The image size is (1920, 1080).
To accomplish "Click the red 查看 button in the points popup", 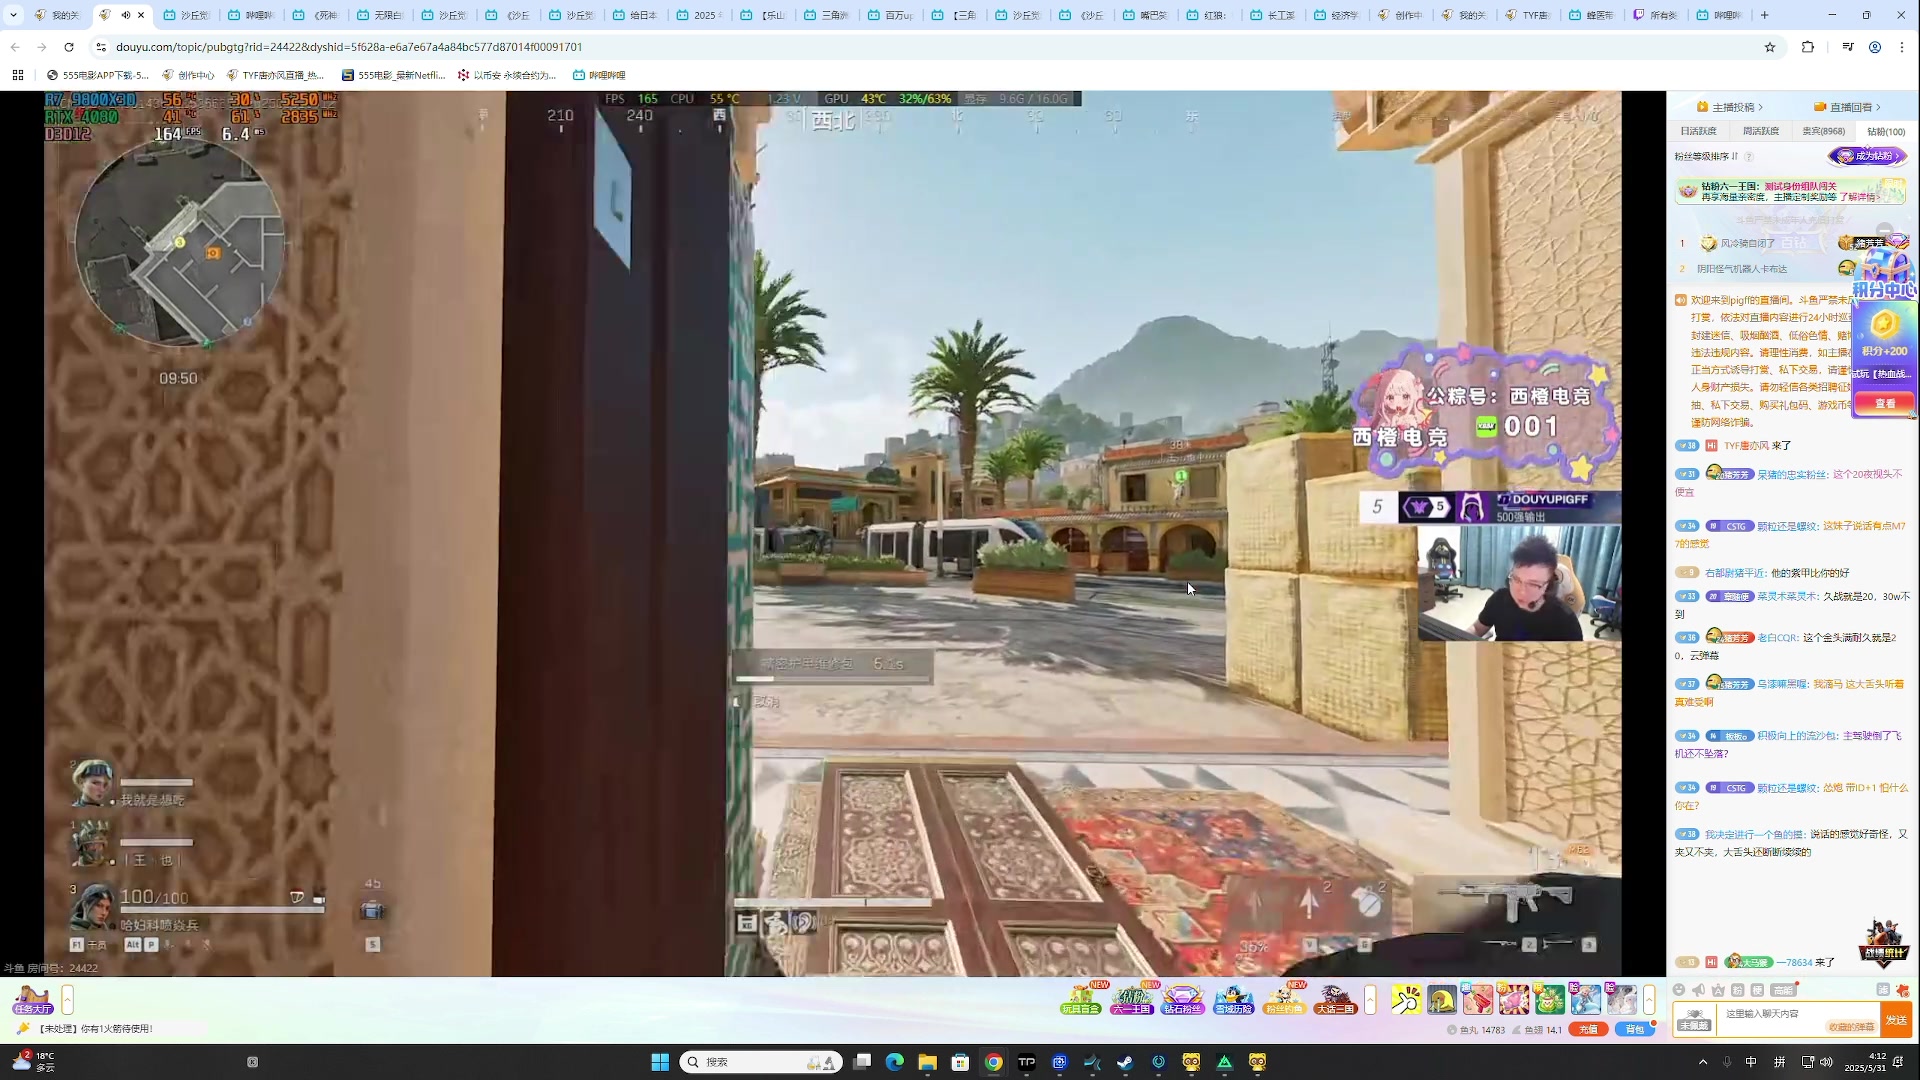I will click(1884, 403).
